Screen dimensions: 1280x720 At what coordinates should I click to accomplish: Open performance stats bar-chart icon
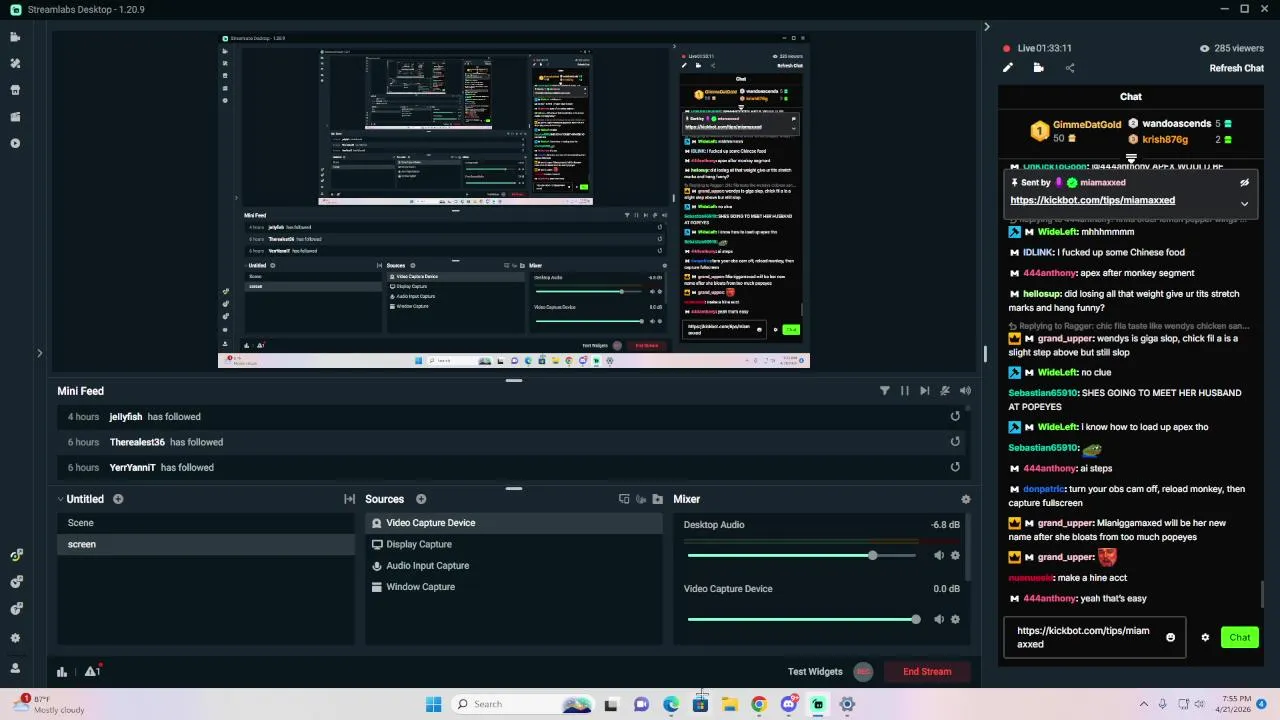pyautogui.click(x=62, y=672)
